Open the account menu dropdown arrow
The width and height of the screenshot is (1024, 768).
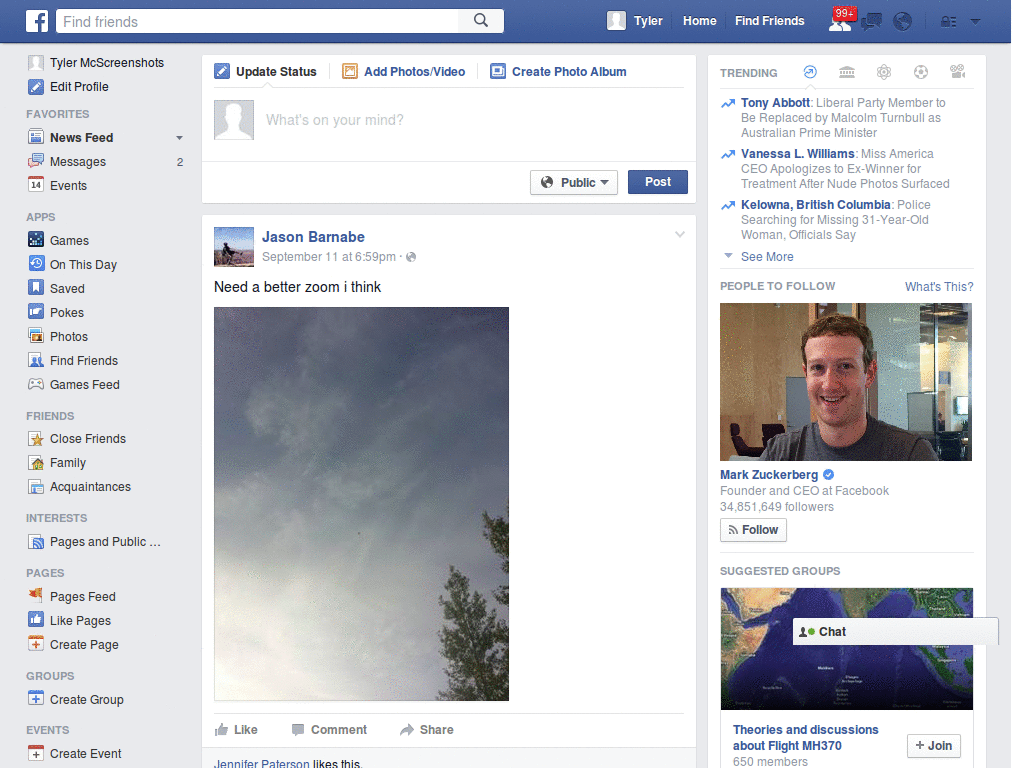[x=976, y=22]
